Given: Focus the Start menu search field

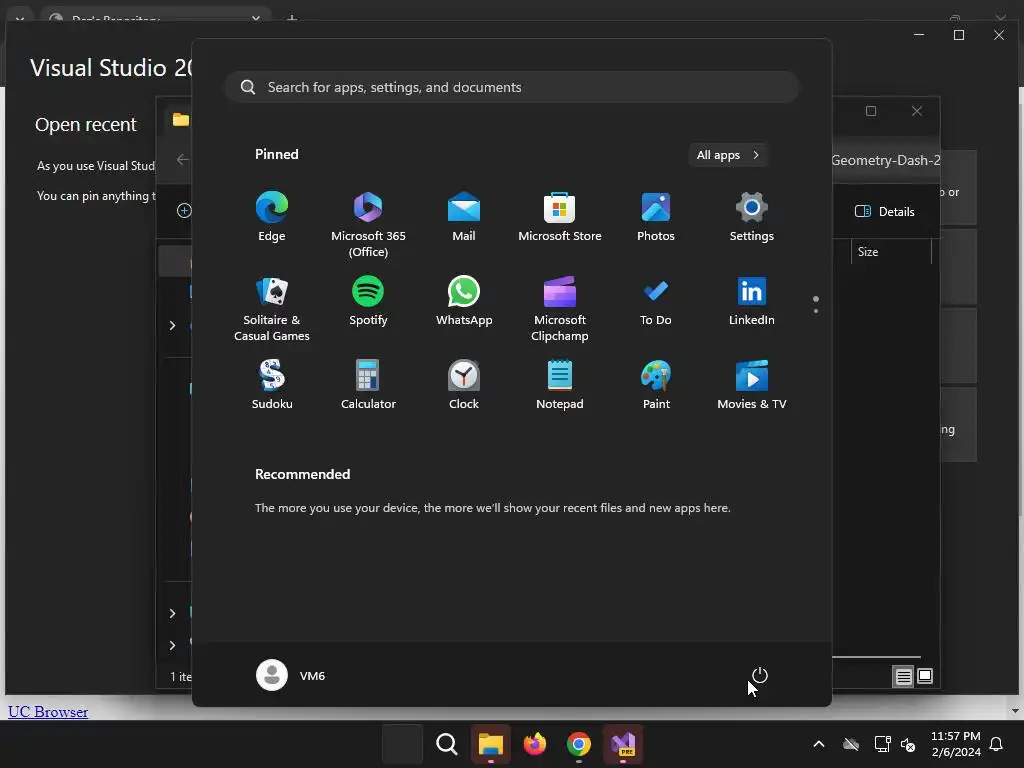Looking at the screenshot, I should click(x=511, y=87).
